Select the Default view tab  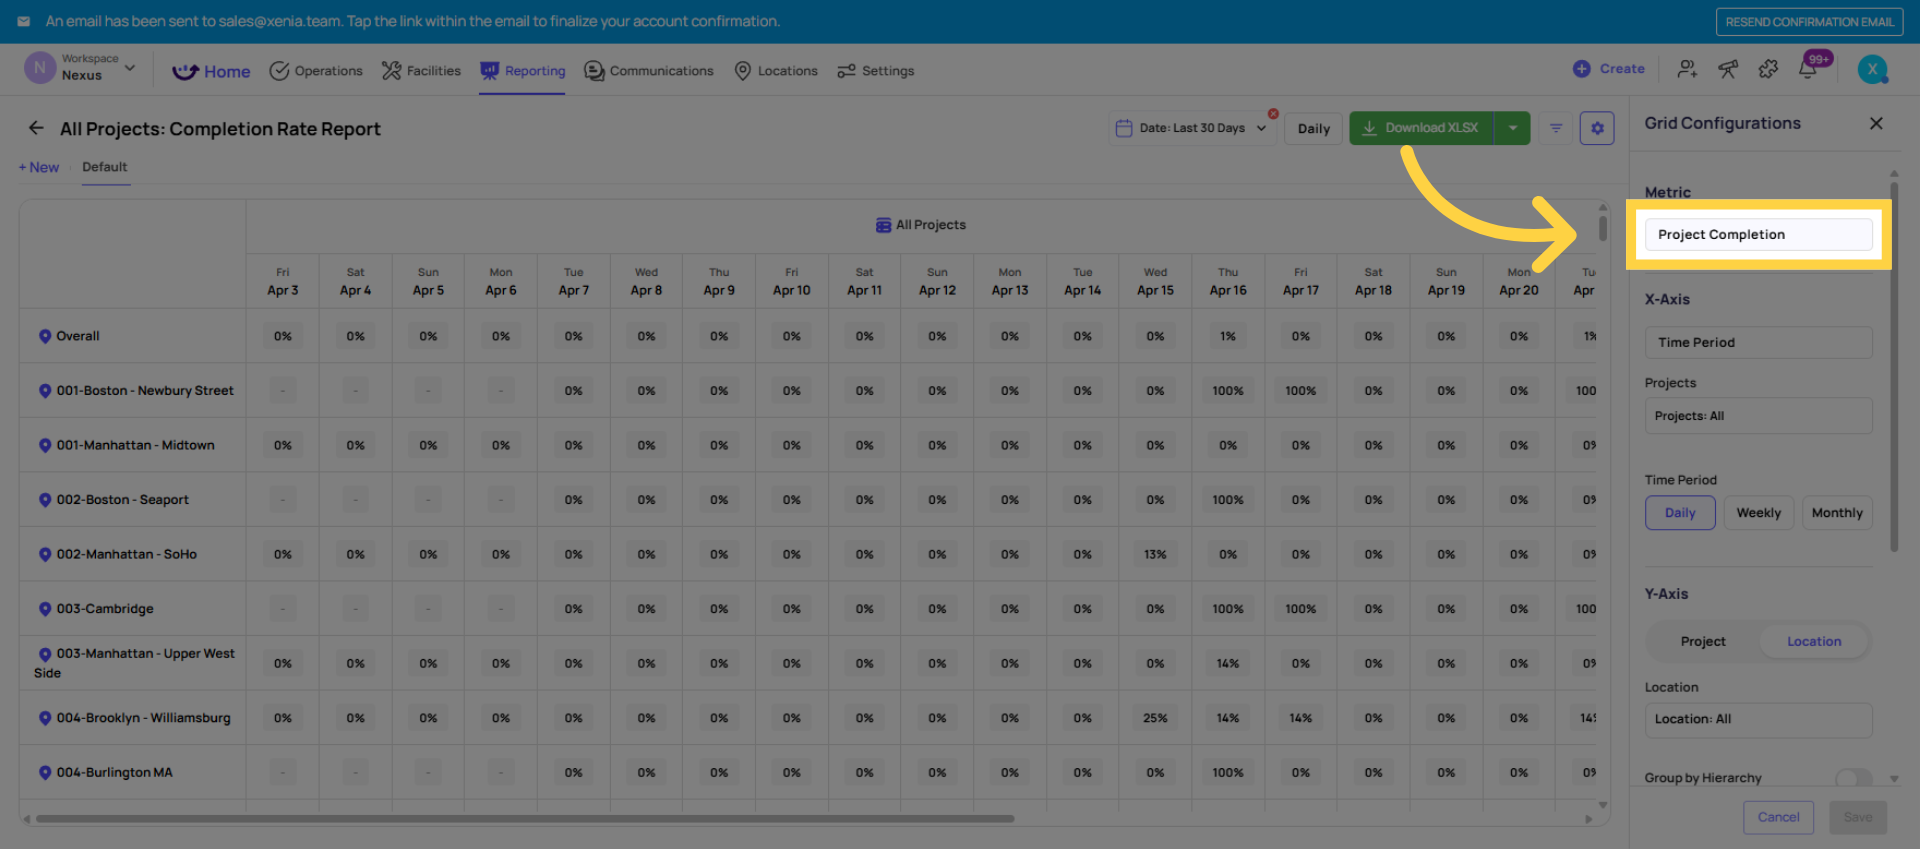[105, 167]
